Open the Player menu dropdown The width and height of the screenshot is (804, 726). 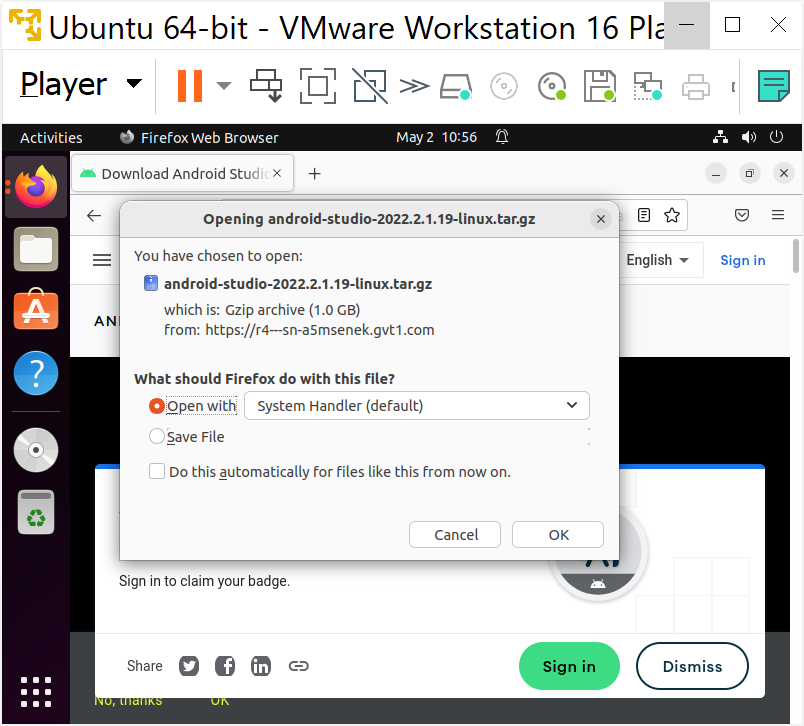pyautogui.click(x=81, y=86)
